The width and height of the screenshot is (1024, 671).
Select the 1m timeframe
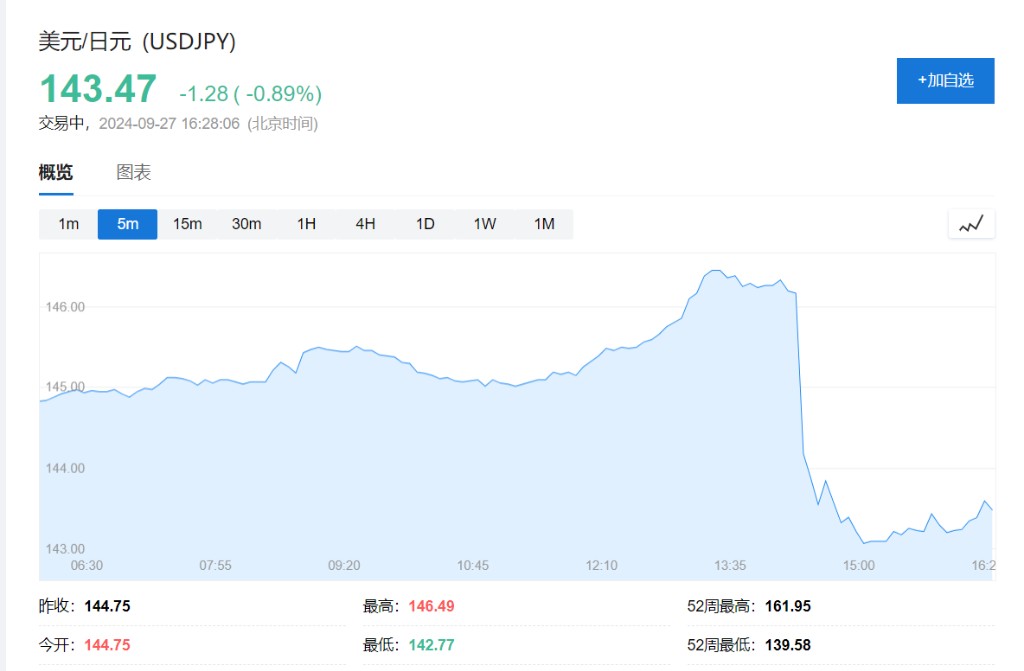(68, 224)
